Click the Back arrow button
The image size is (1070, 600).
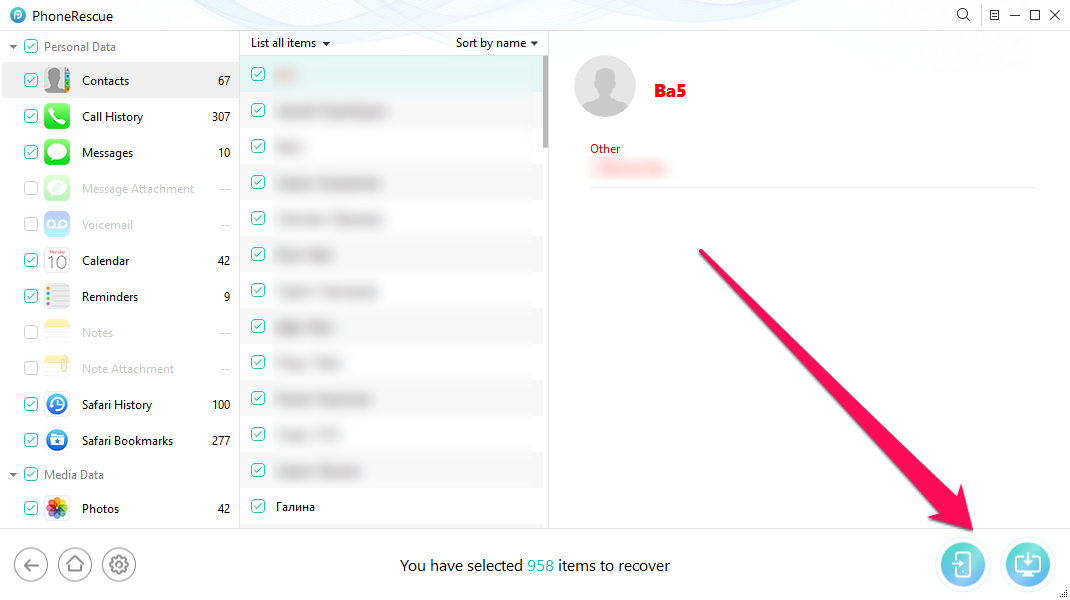[31, 565]
